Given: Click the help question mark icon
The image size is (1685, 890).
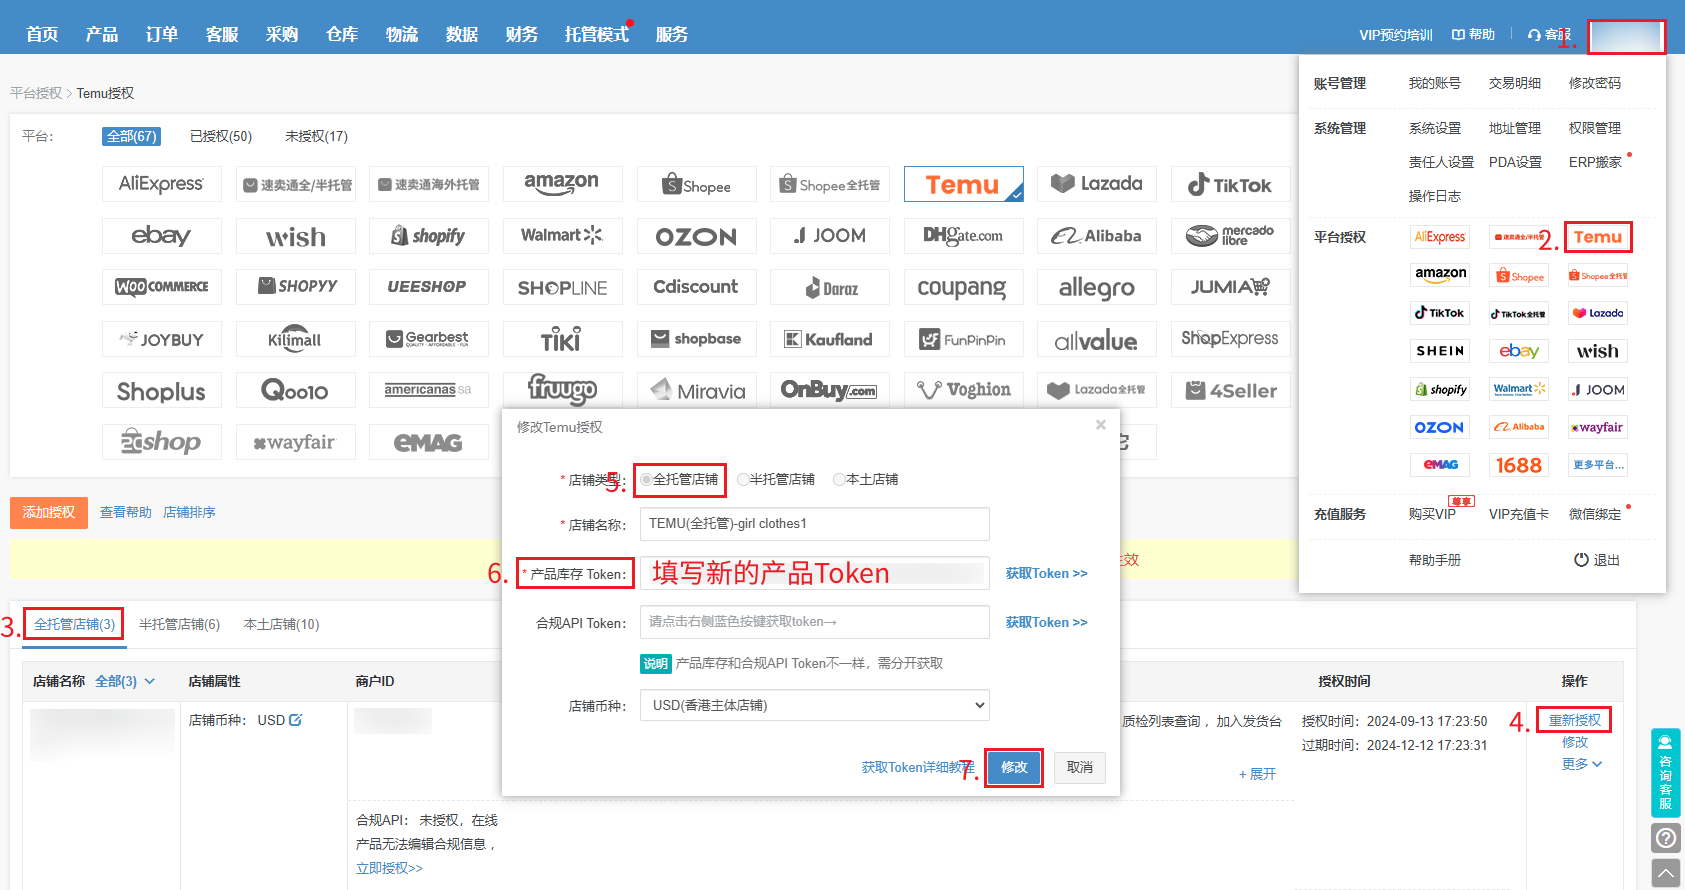Looking at the screenshot, I should (x=1666, y=838).
